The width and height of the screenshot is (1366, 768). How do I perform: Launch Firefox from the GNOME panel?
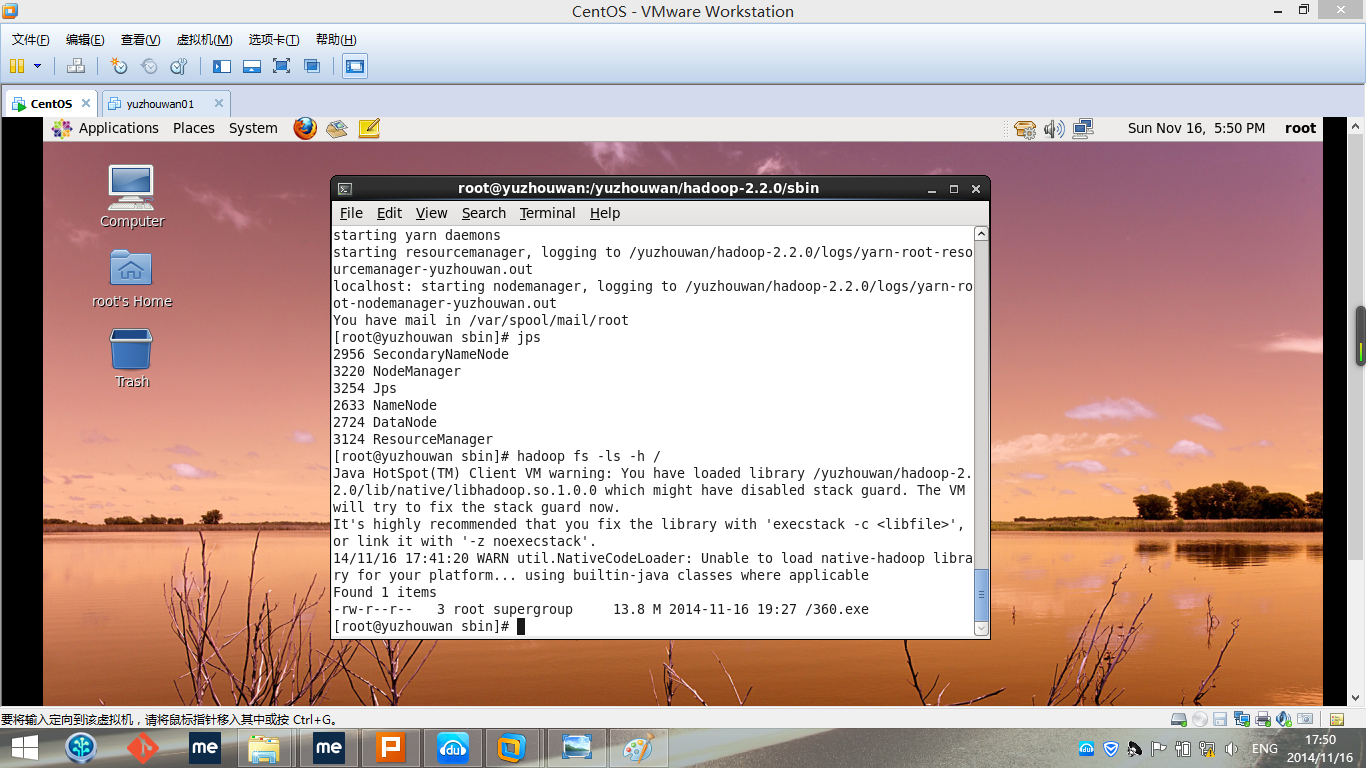click(305, 128)
